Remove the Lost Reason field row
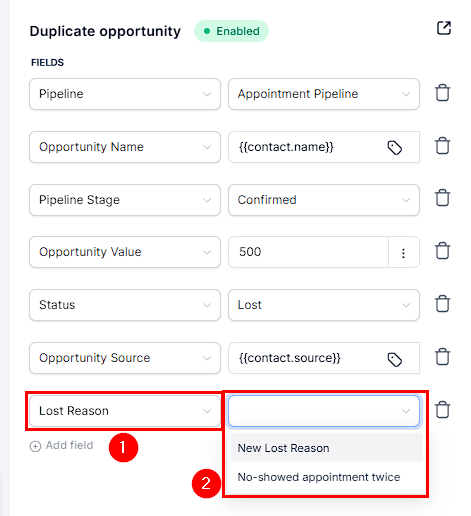The height and width of the screenshot is (516, 471). click(443, 410)
